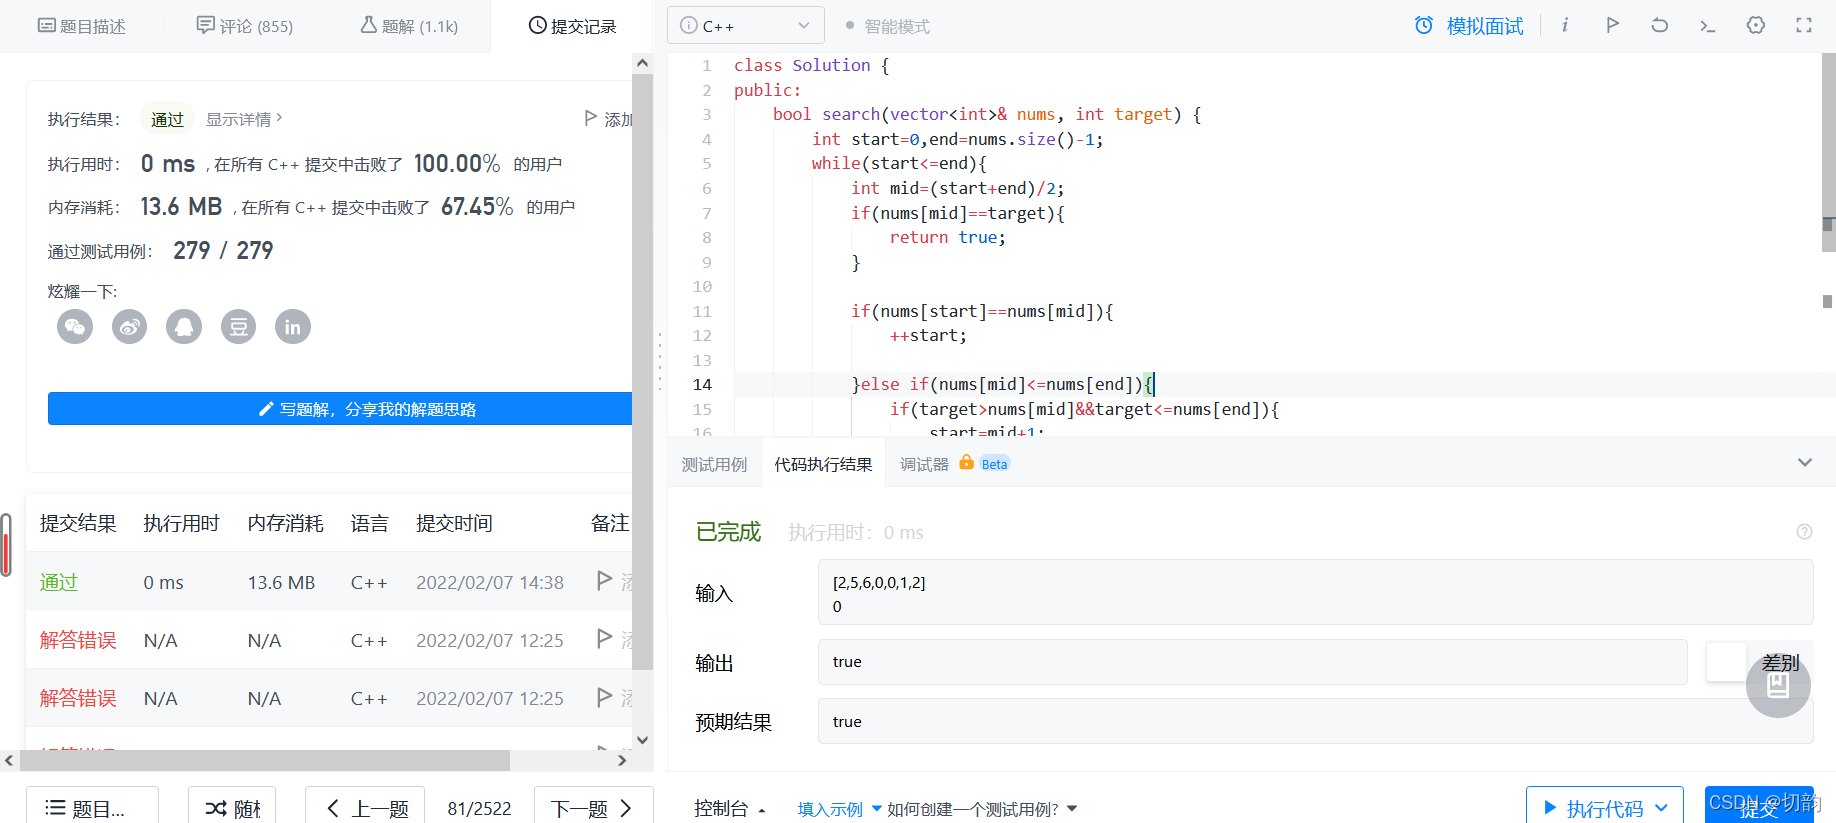Image resolution: width=1836 pixels, height=823 pixels.
Task: Switch to 评论 (855) tab
Action: (x=245, y=26)
